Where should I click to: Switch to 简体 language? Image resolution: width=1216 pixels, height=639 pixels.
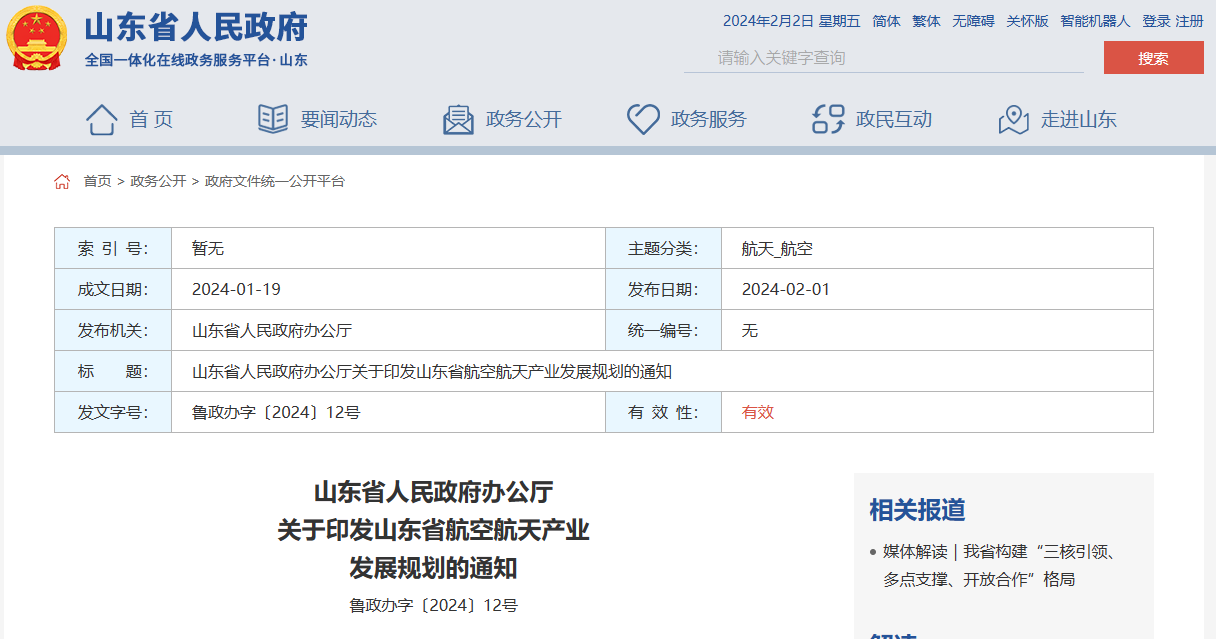click(886, 21)
